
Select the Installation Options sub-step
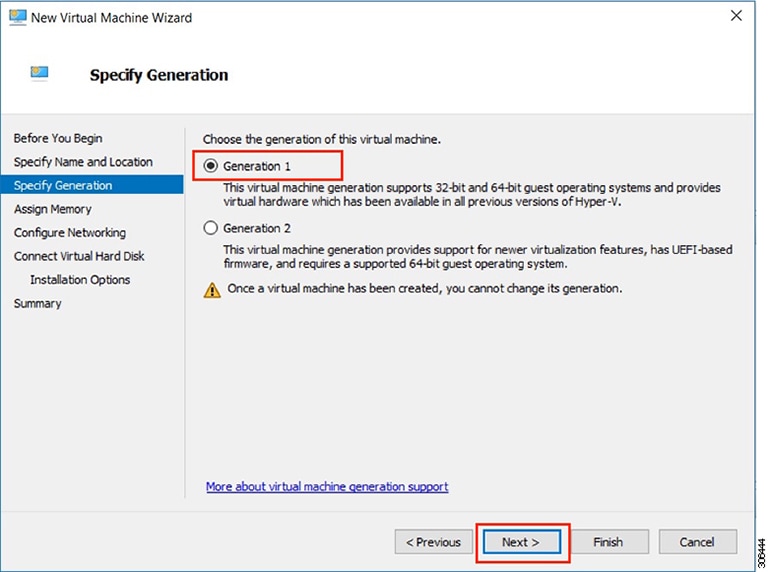[x=80, y=280]
